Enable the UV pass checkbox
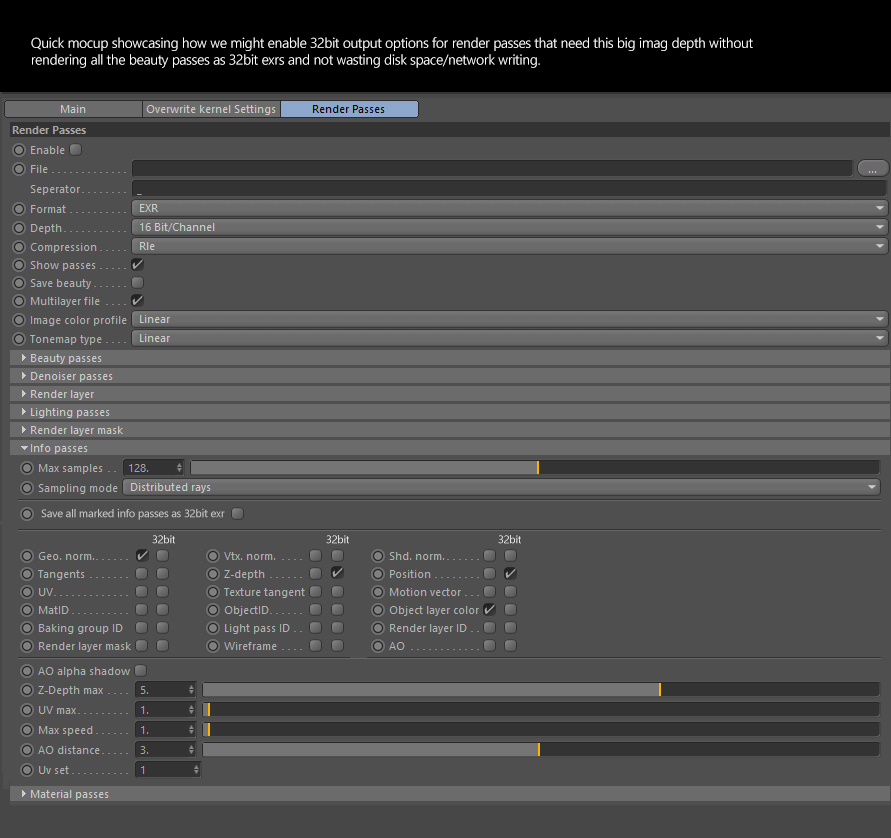 point(141,592)
